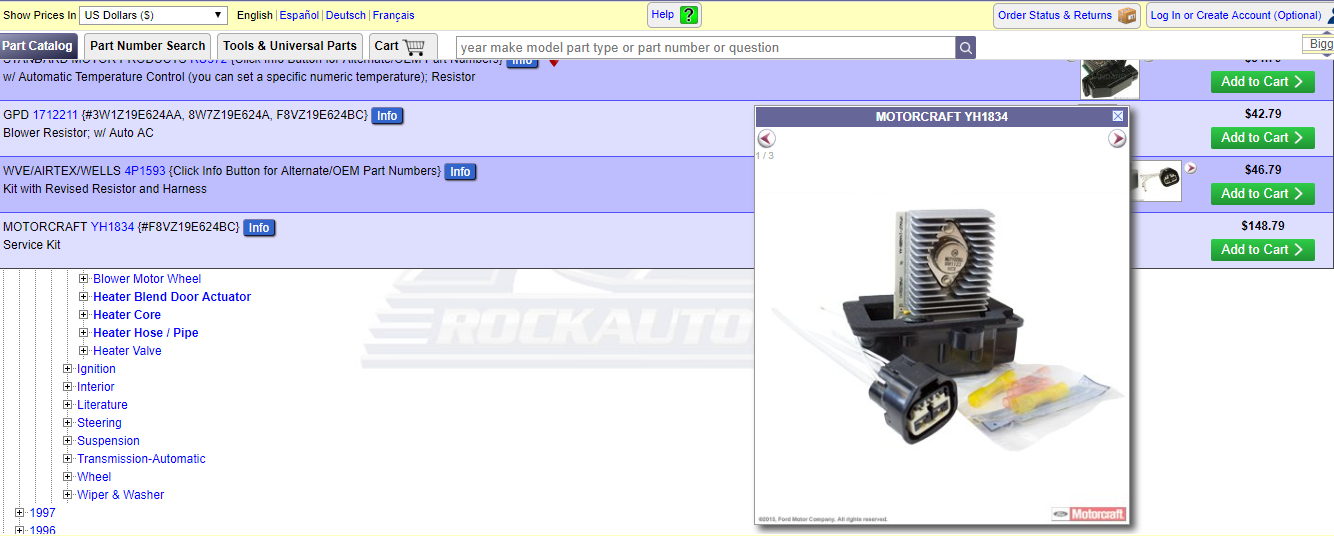Switch to the Part Catalog tab
The image size is (1334, 536).
pyautogui.click(x=38, y=46)
